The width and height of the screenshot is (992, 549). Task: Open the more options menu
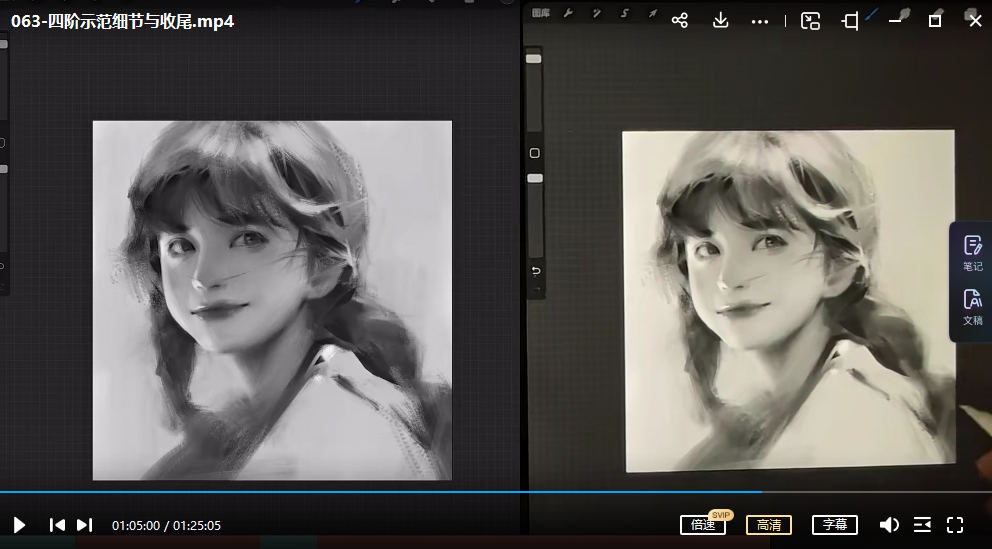coord(760,21)
